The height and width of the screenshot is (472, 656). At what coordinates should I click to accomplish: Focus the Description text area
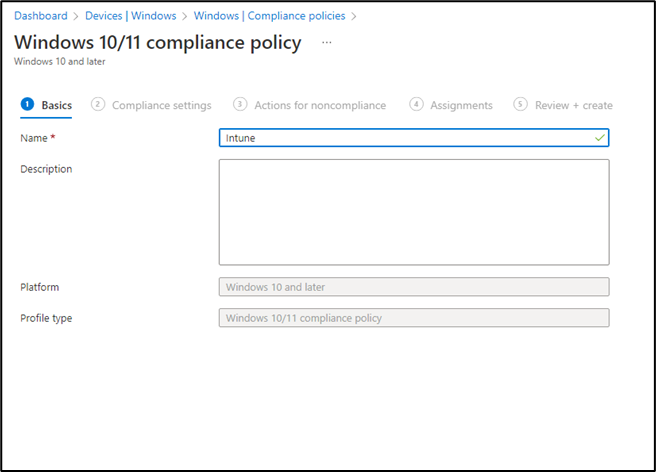(414, 212)
